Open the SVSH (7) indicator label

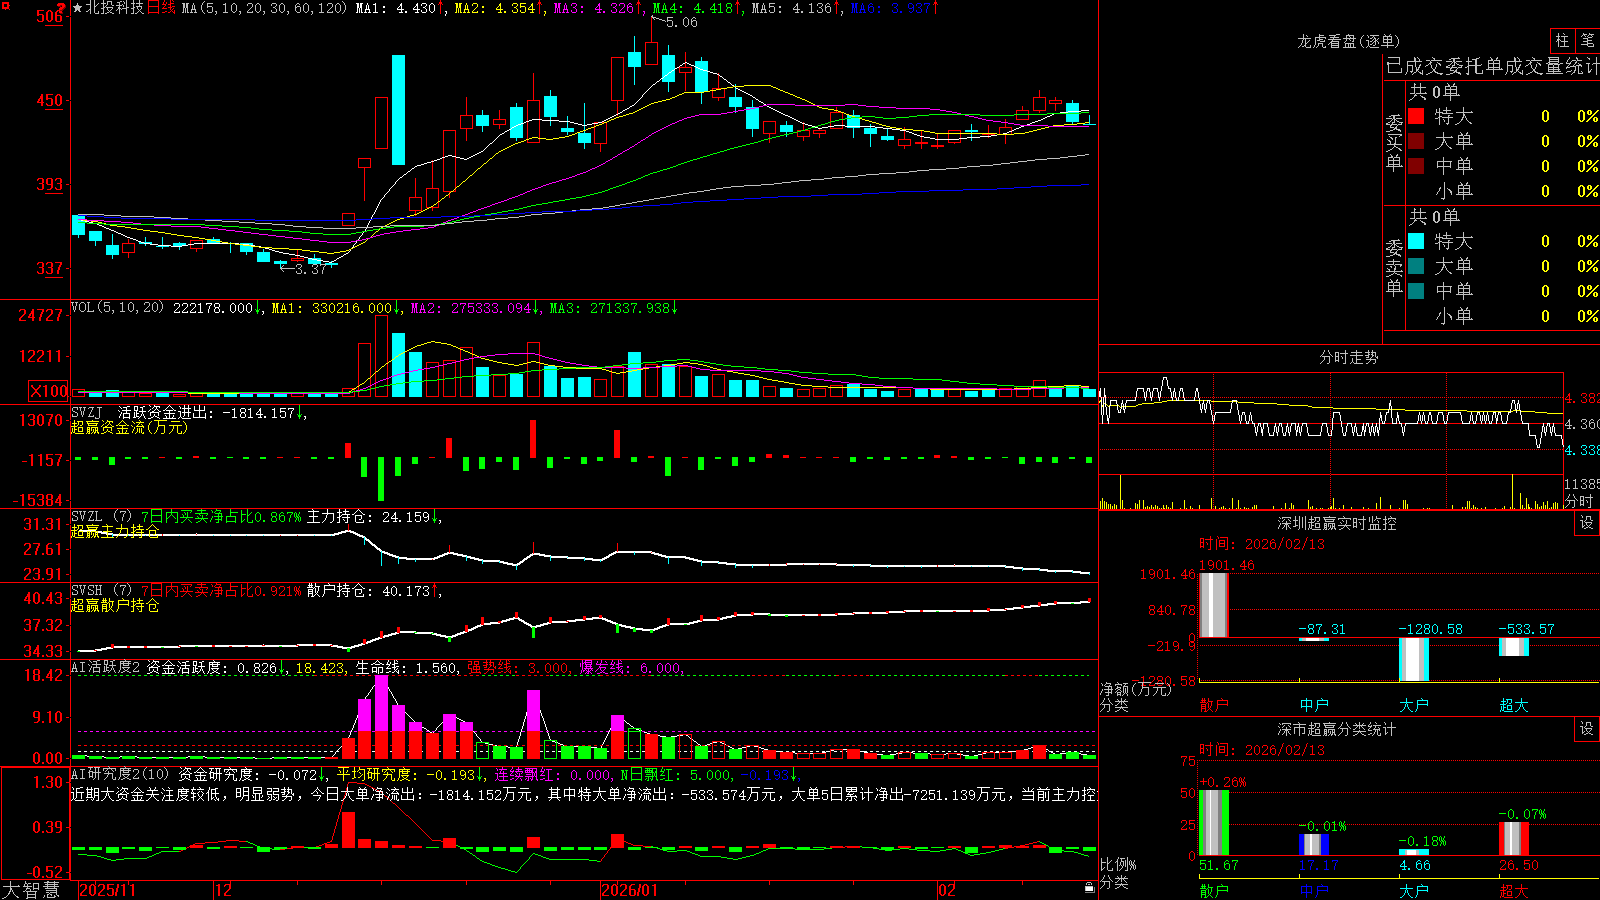pos(101,591)
